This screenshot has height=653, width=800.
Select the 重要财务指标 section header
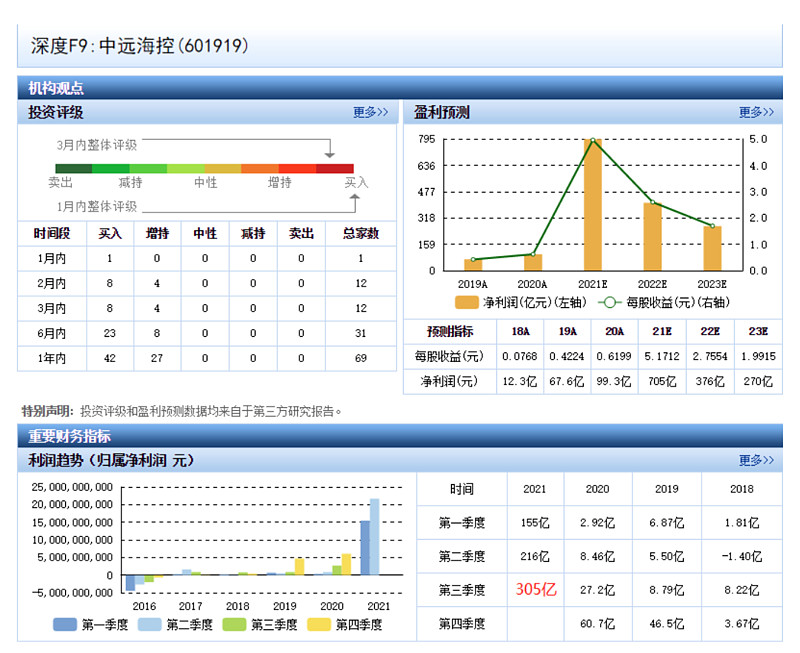pyautogui.click(x=69, y=436)
